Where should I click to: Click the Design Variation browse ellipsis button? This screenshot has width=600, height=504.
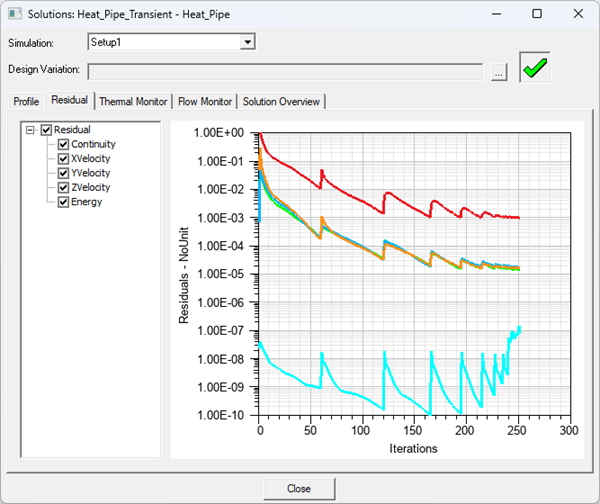click(499, 72)
